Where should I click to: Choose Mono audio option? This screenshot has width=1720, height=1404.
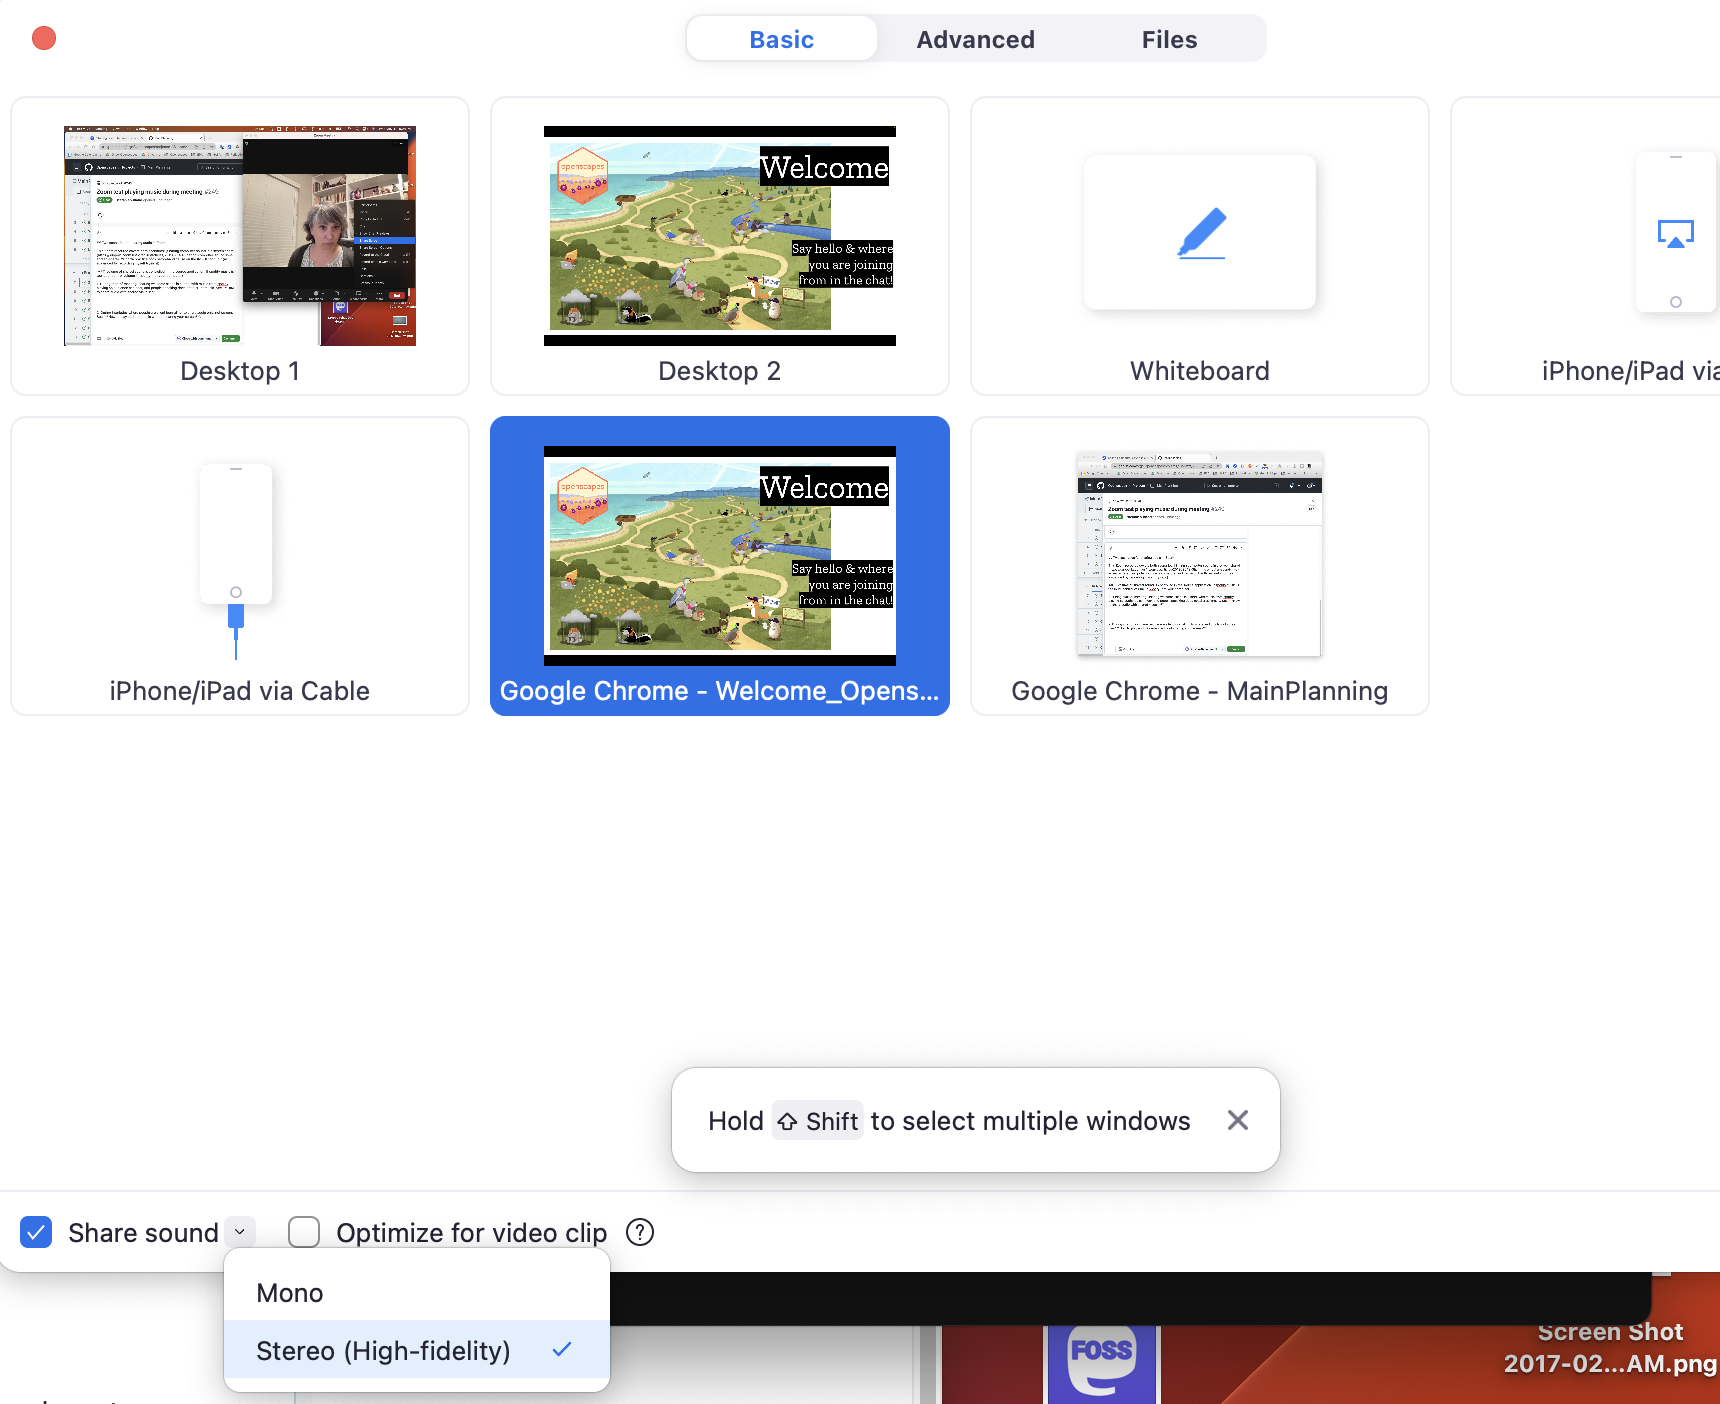coord(290,1293)
